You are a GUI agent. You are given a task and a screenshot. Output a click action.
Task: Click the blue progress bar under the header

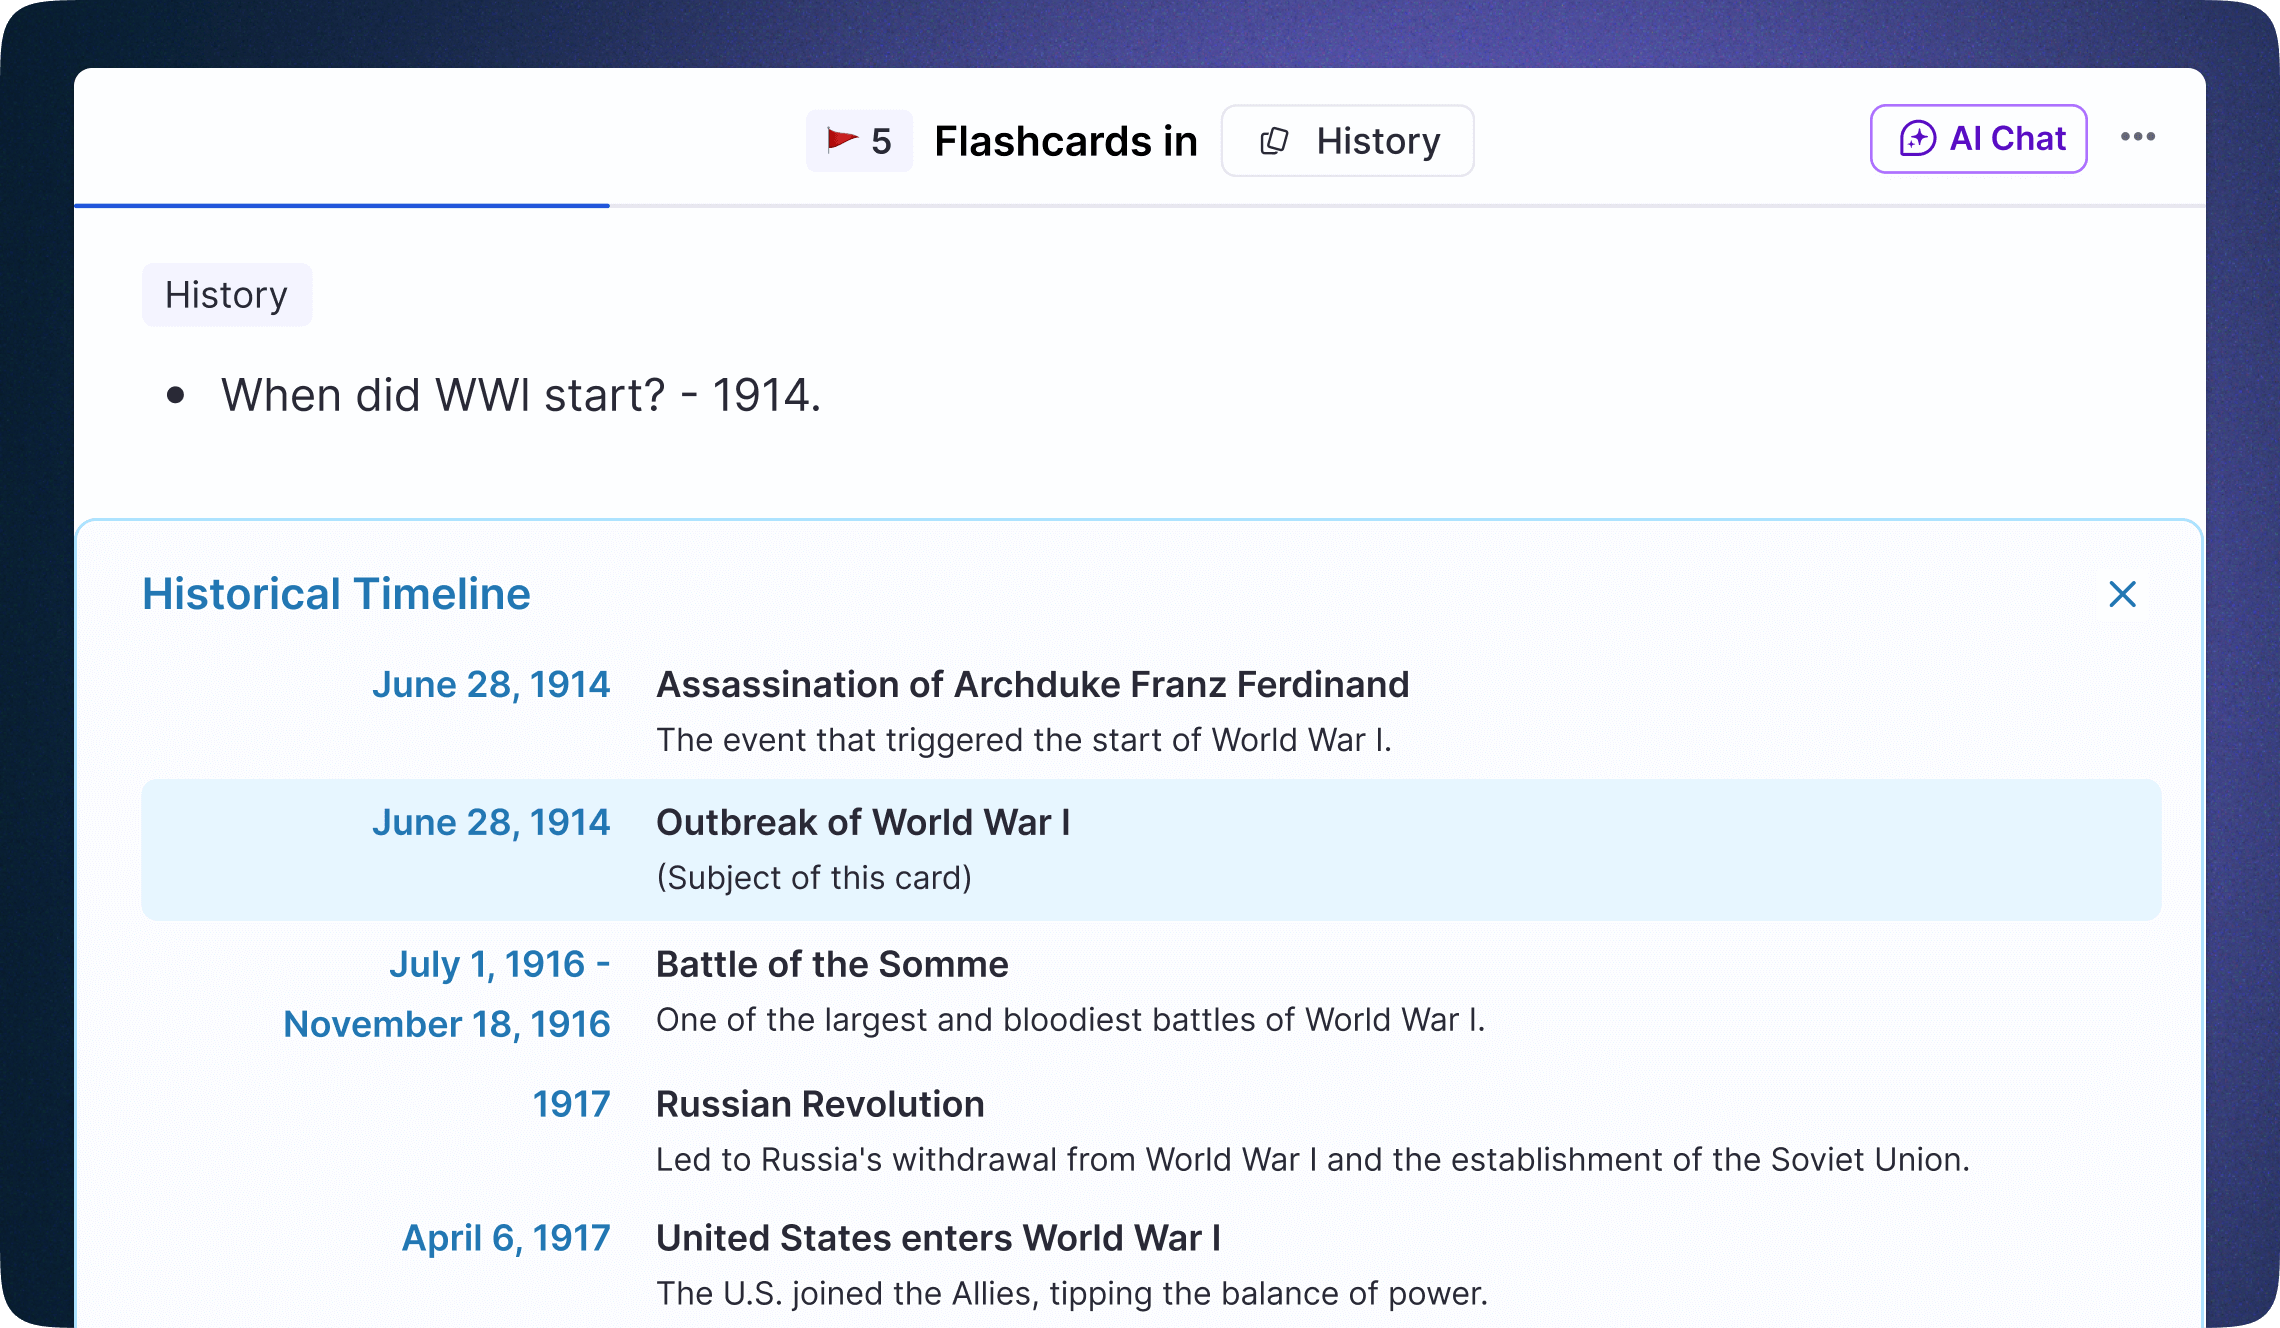(343, 206)
